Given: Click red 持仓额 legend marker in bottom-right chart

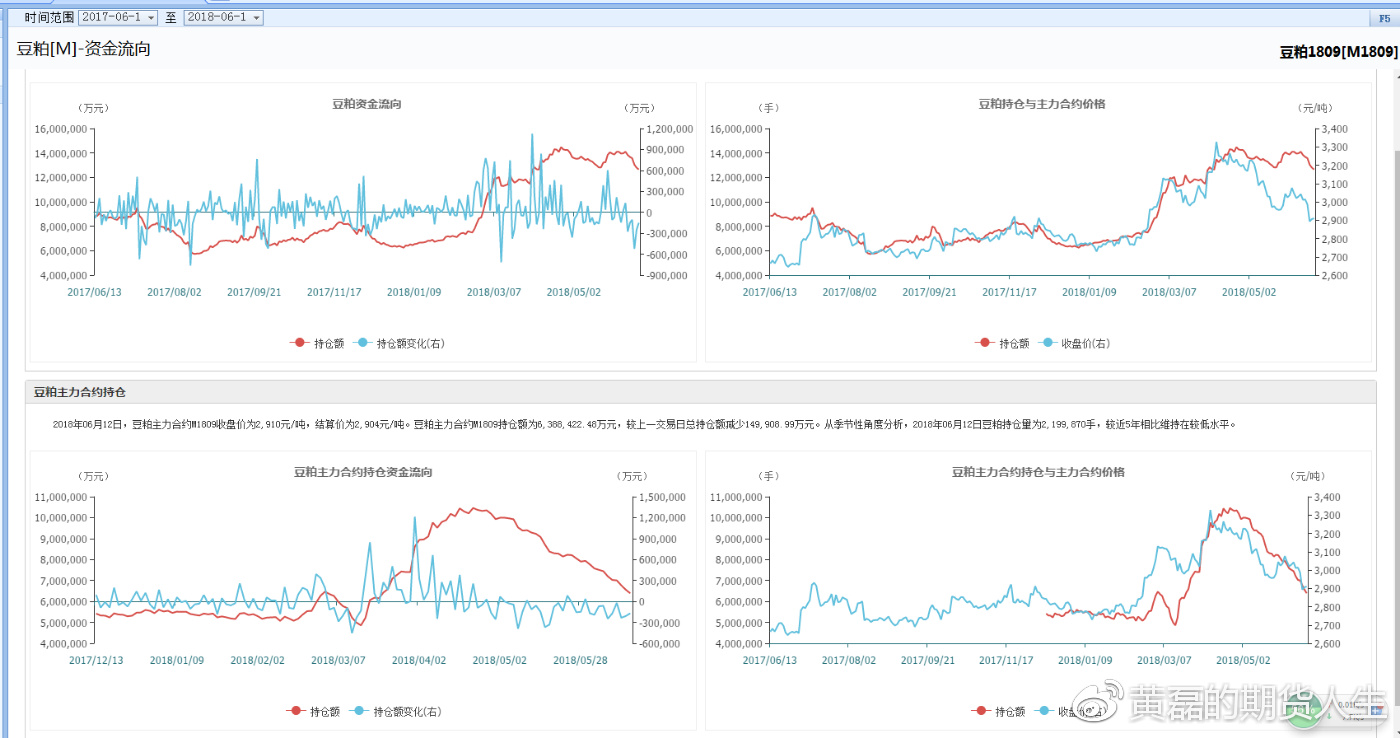Looking at the screenshot, I should click(x=981, y=711).
